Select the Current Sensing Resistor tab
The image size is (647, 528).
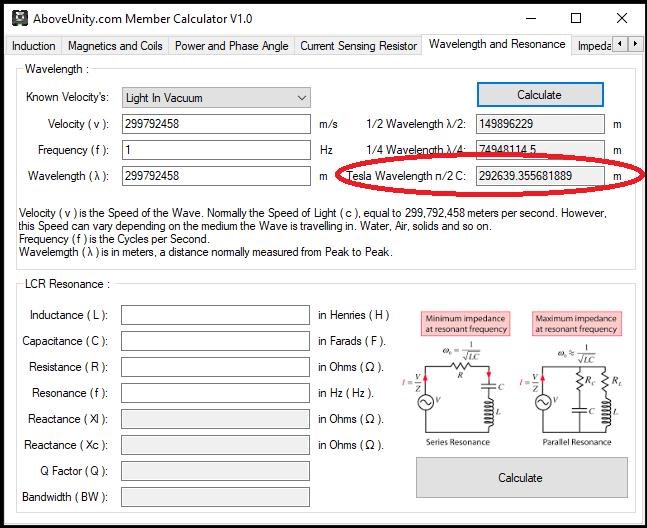click(358, 46)
